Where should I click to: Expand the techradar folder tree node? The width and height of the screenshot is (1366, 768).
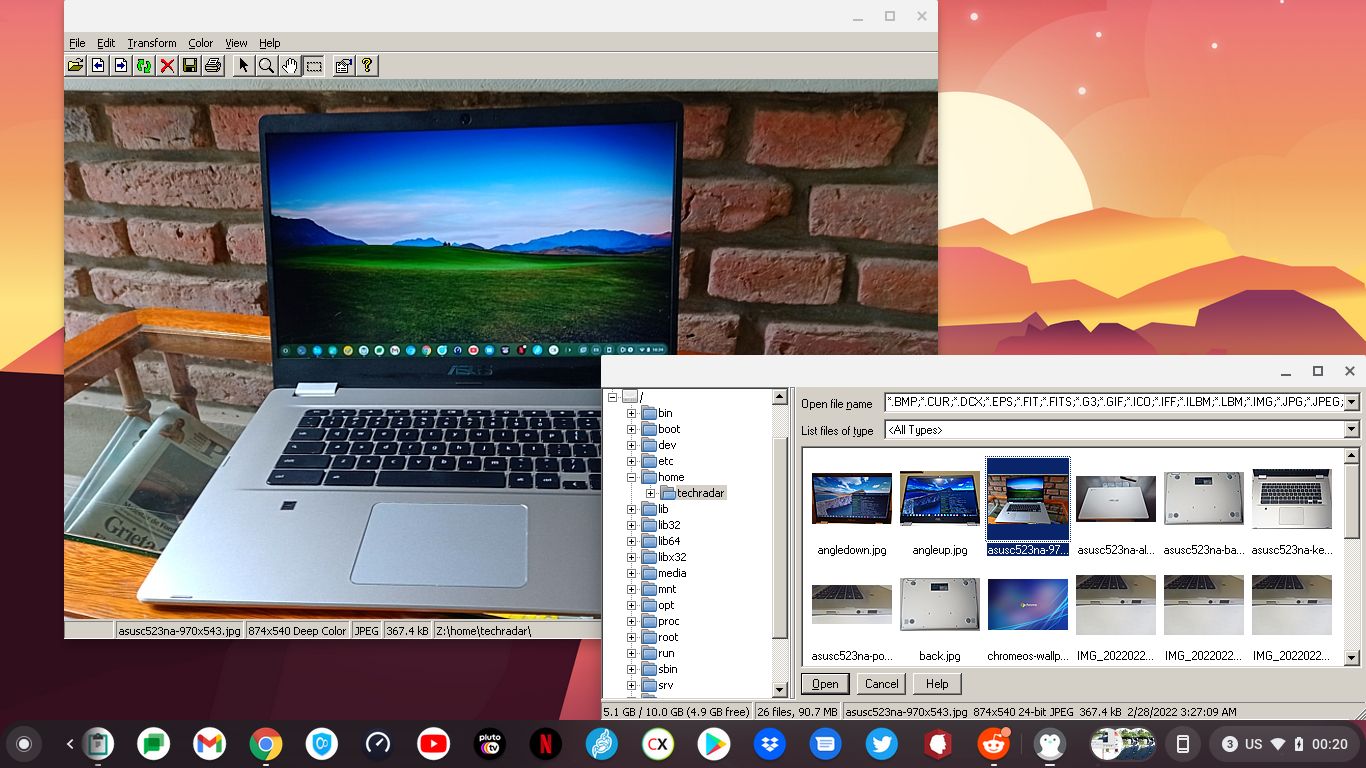[x=650, y=493]
